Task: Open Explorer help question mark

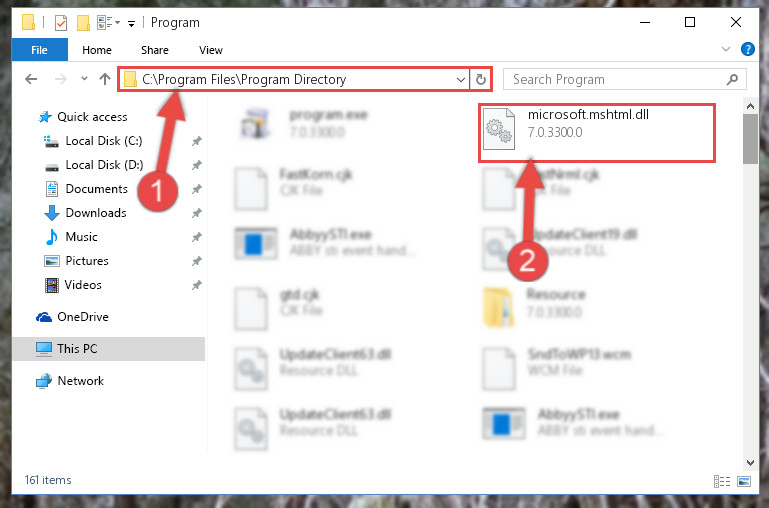Action: pos(747,50)
